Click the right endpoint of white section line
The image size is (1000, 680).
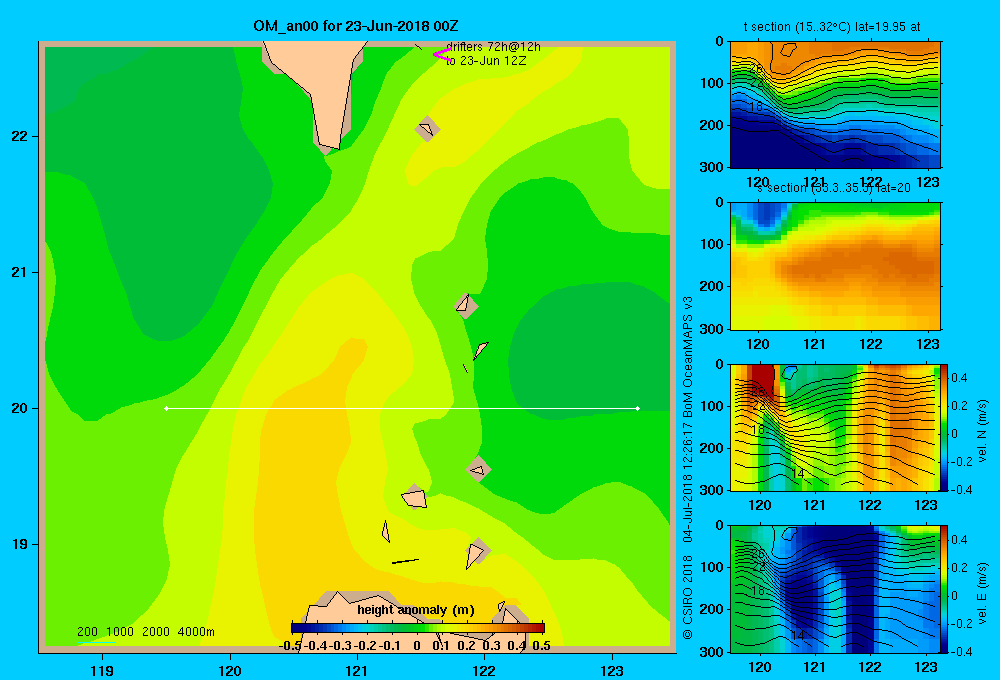click(638, 408)
